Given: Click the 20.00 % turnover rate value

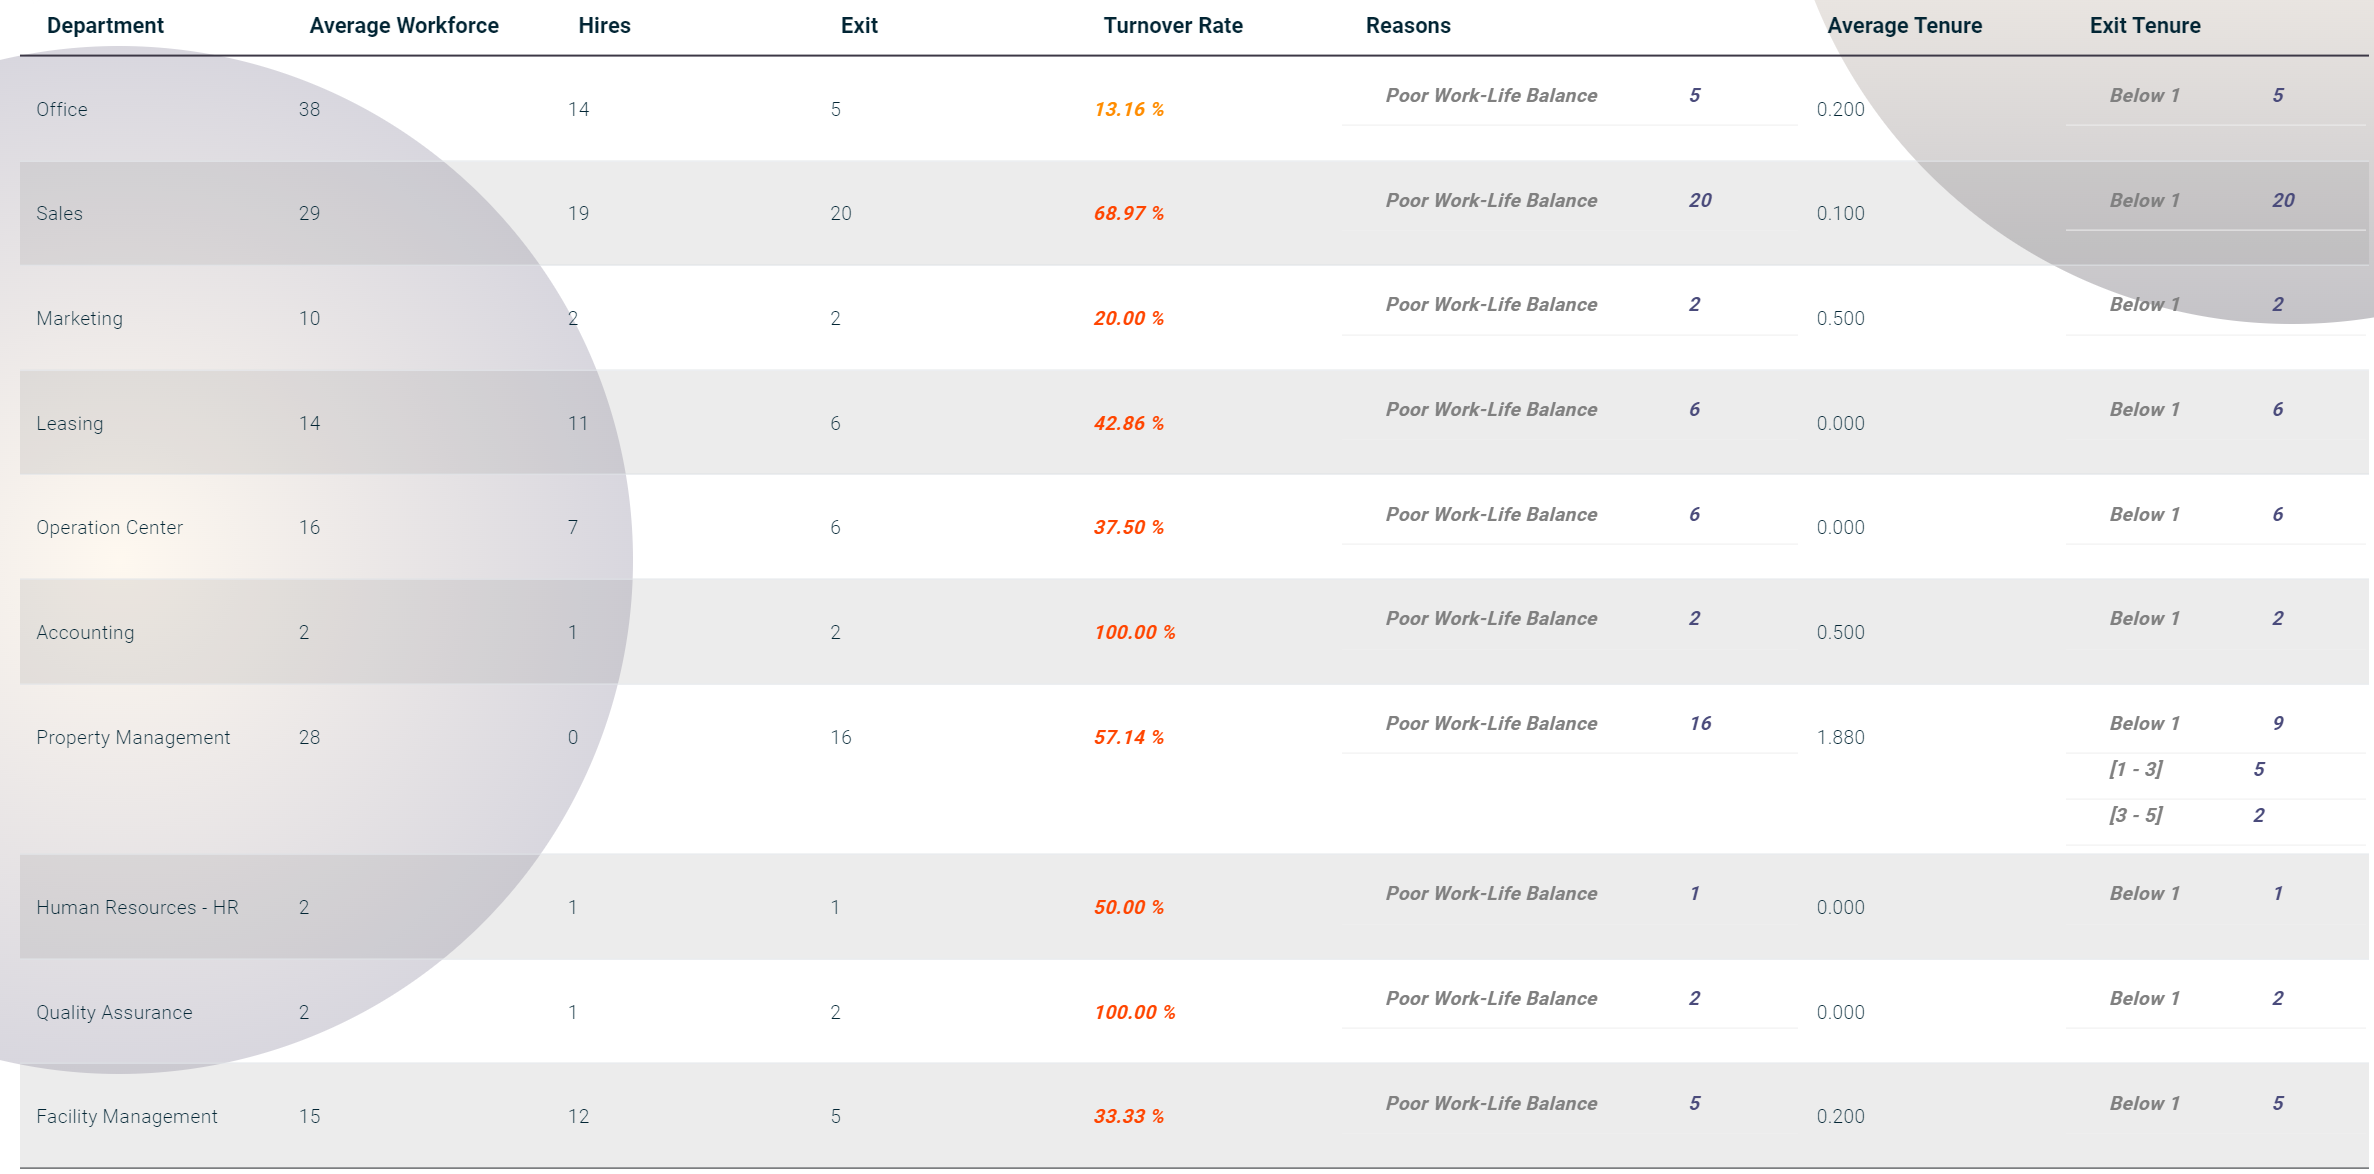Looking at the screenshot, I should 1129,318.
